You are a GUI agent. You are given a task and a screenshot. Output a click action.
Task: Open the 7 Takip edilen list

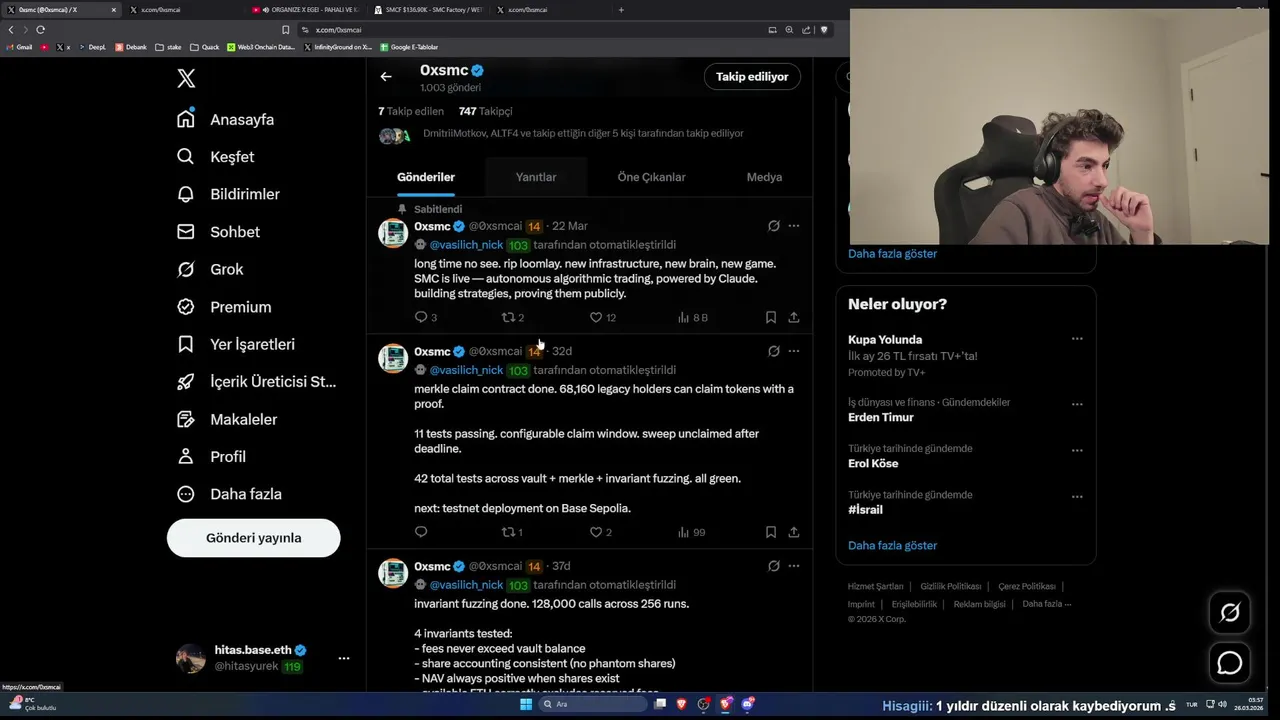click(411, 111)
